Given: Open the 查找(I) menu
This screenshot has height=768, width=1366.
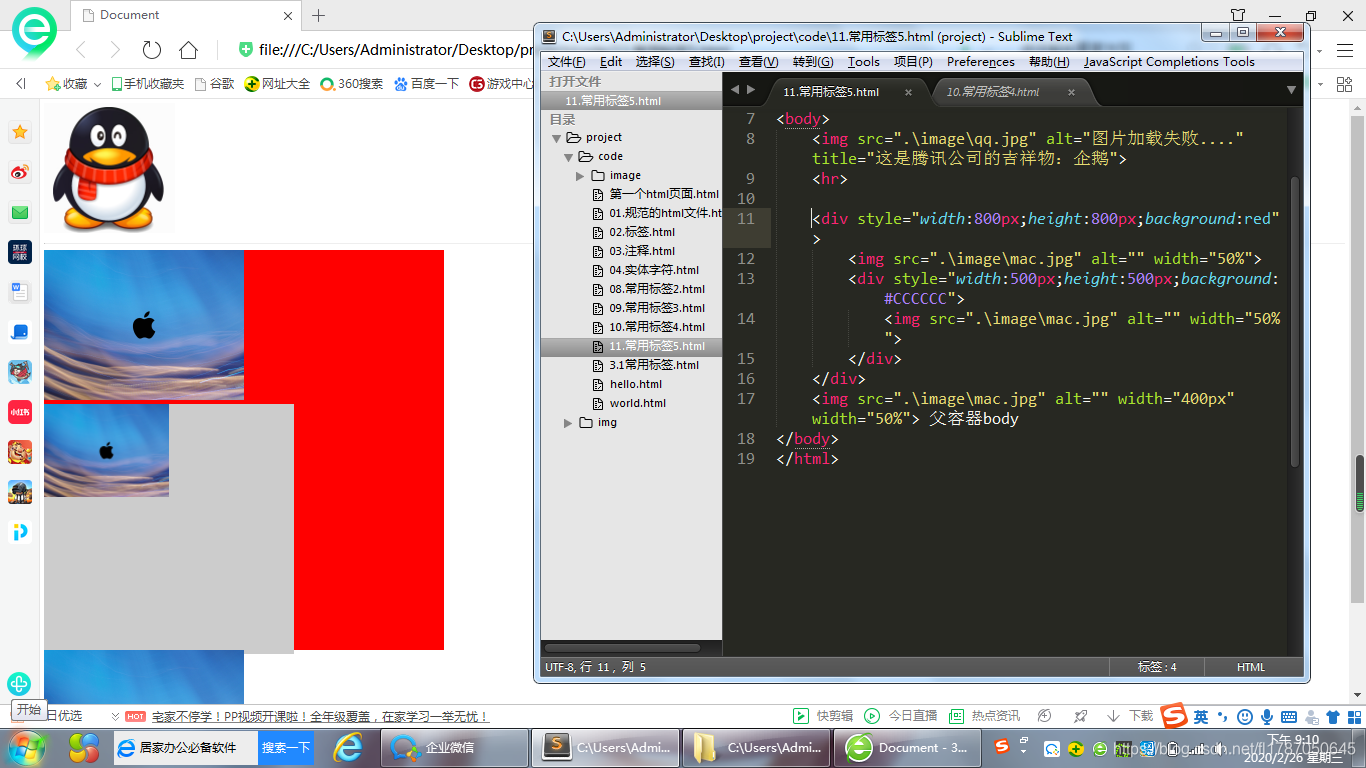Looking at the screenshot, I should [x=706, y=61].
